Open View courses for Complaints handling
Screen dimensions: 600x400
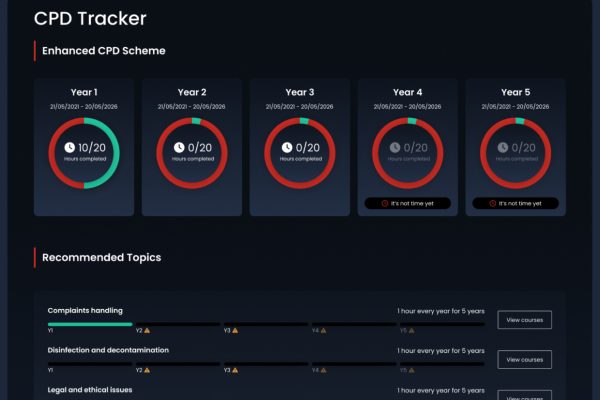(x=524, y=320)
